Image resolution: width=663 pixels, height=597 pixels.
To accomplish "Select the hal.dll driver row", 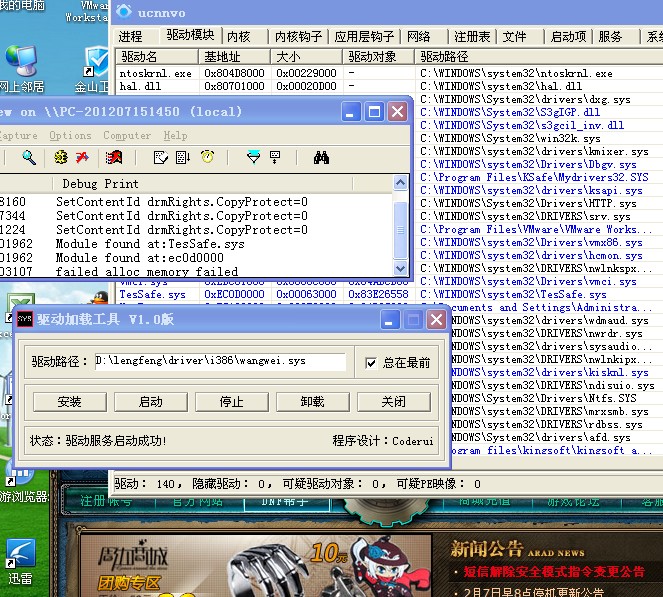I will point(389,86).
